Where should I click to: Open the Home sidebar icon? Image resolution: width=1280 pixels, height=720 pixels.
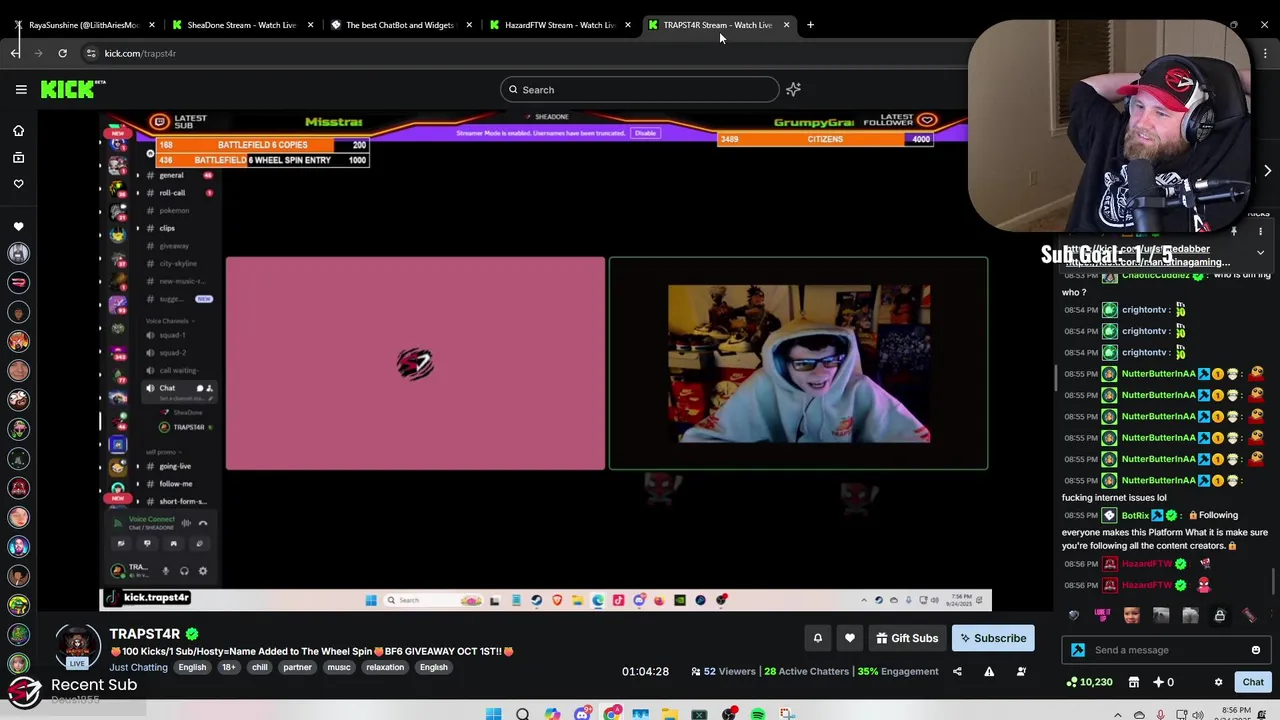click(18, 131)
